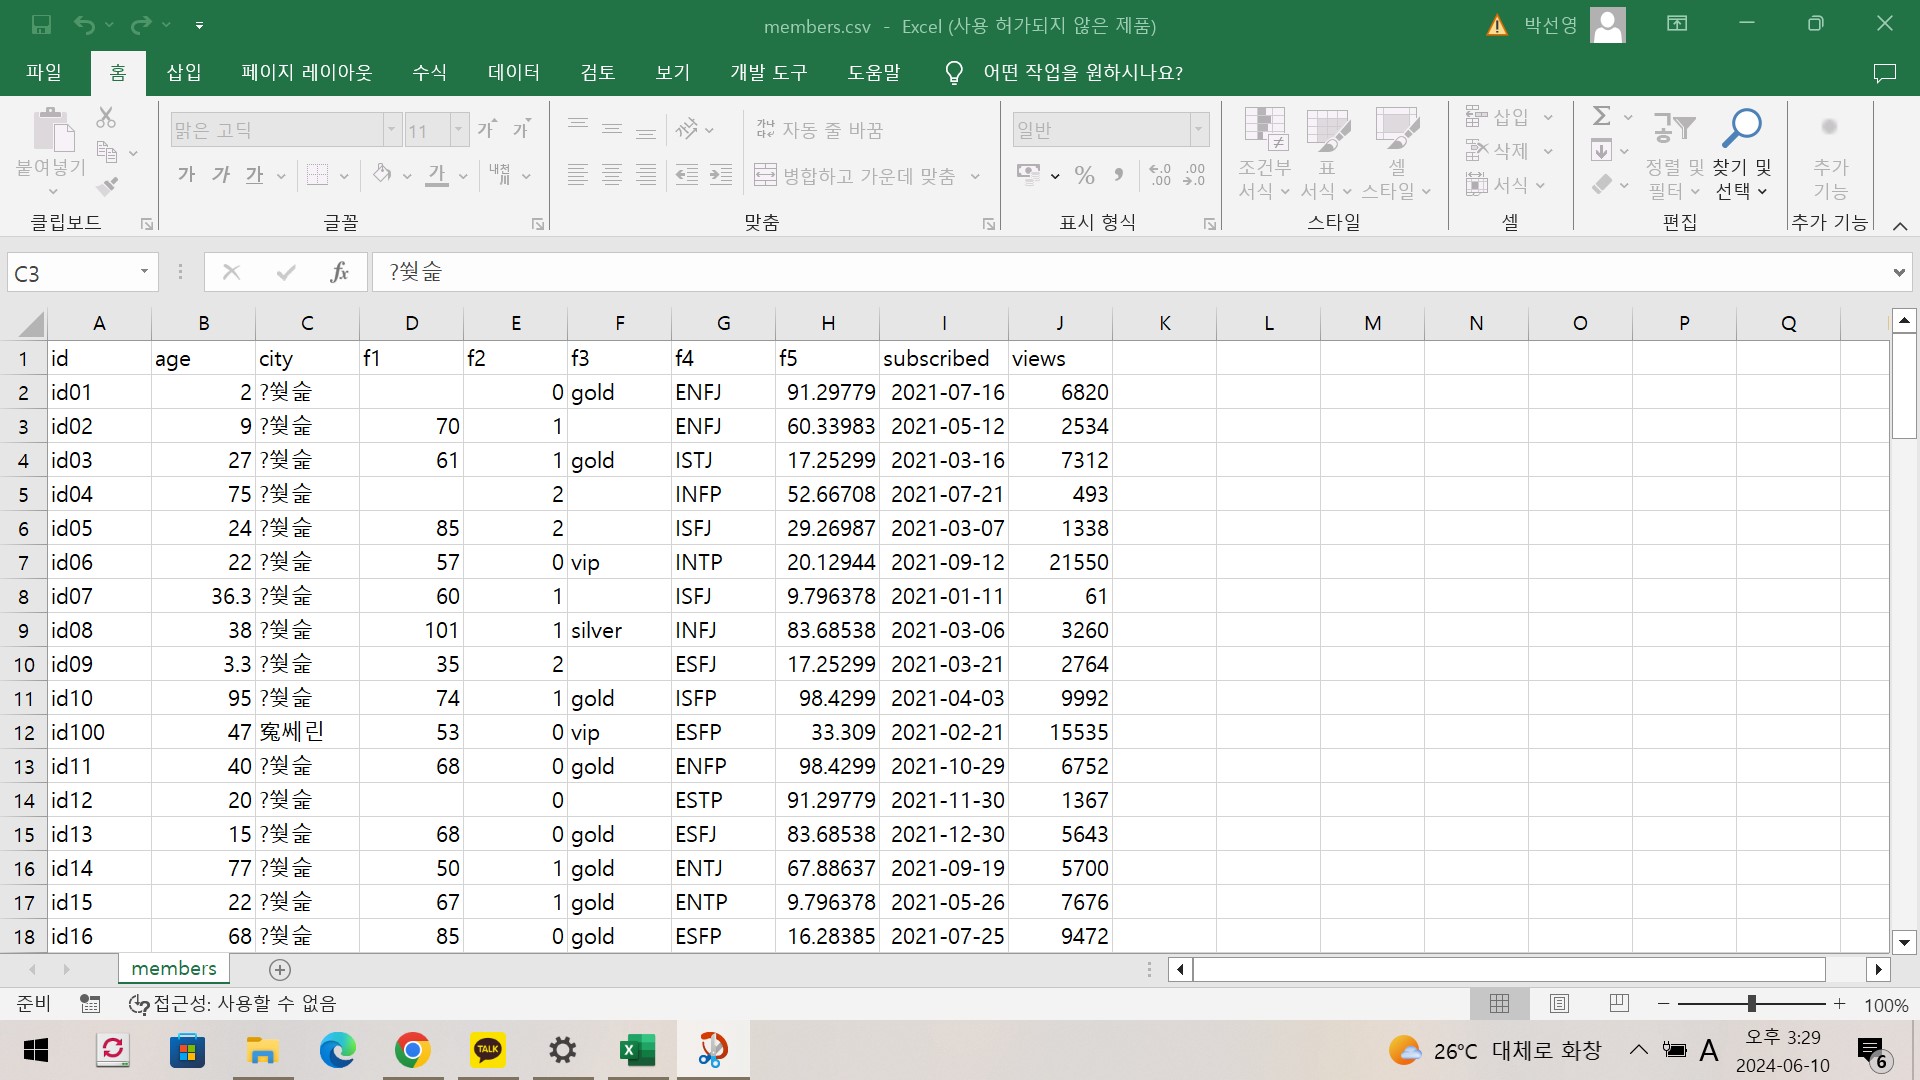
Task: Click the Cut scissors icon
Action: [106, 118]
